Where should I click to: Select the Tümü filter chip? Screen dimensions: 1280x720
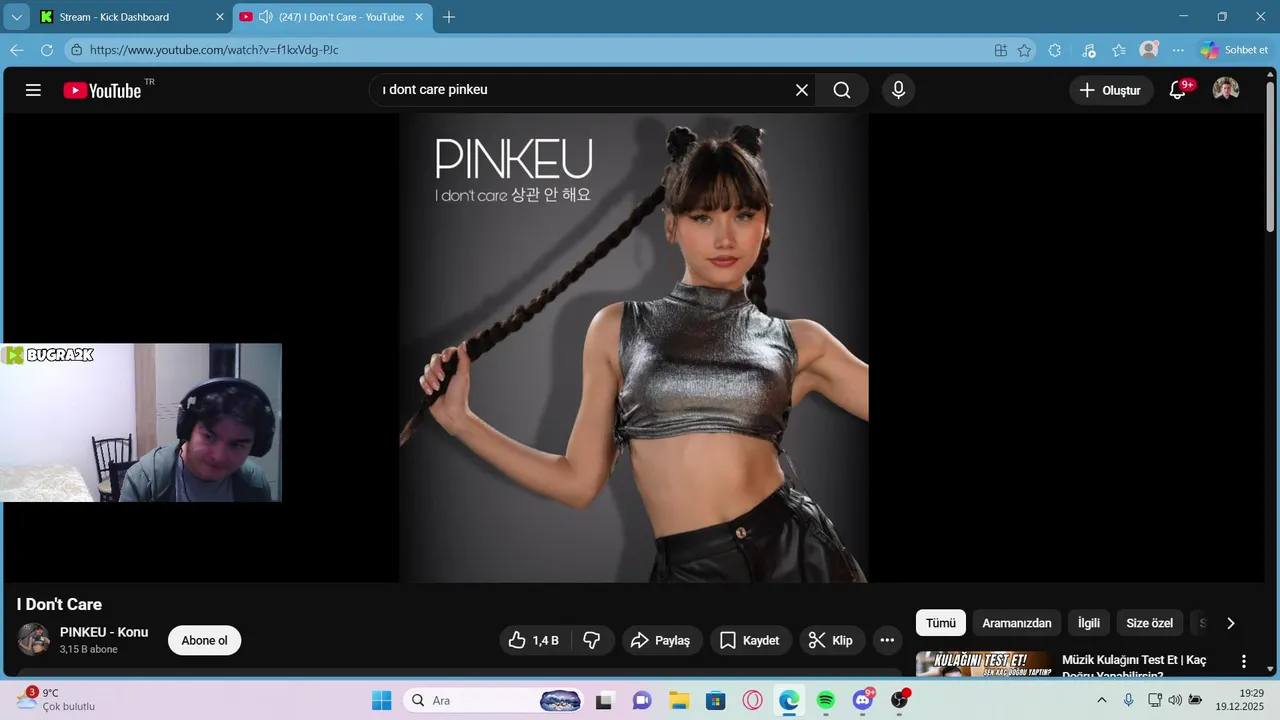click(941, 623)
